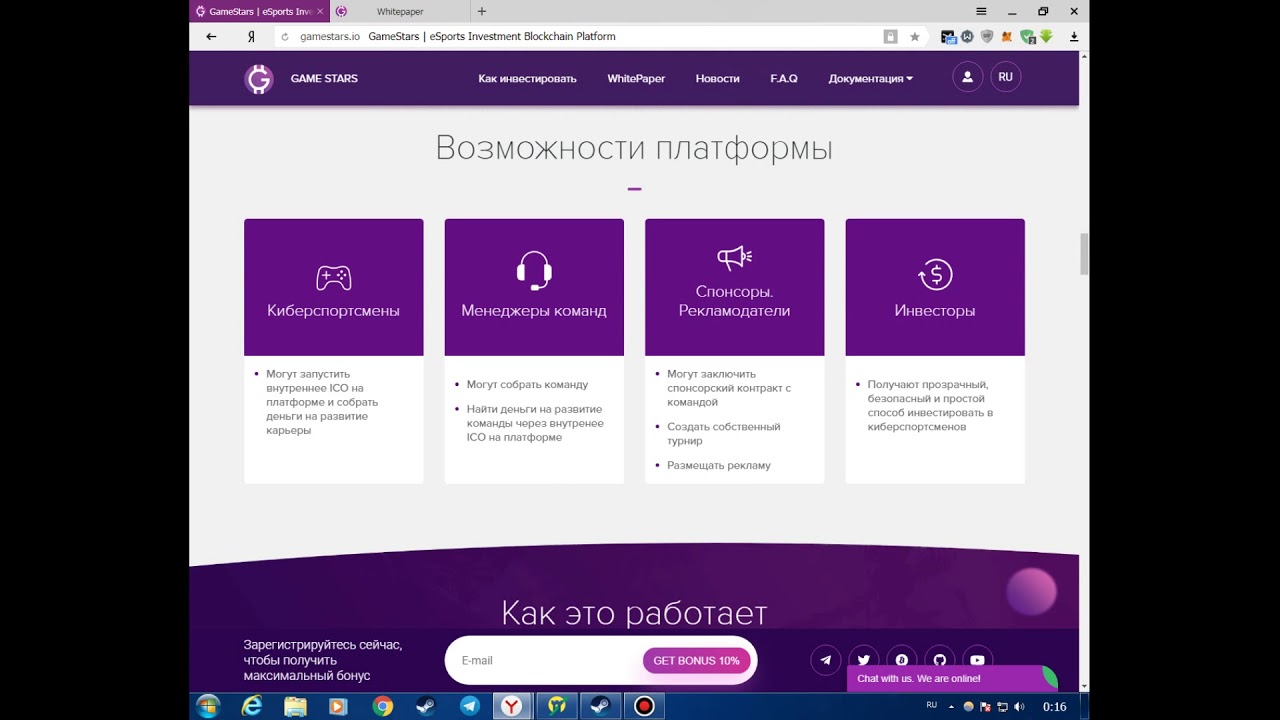Show hidden system tray icons
This screenshot has height=720, width=1280.
coord(951,706)
